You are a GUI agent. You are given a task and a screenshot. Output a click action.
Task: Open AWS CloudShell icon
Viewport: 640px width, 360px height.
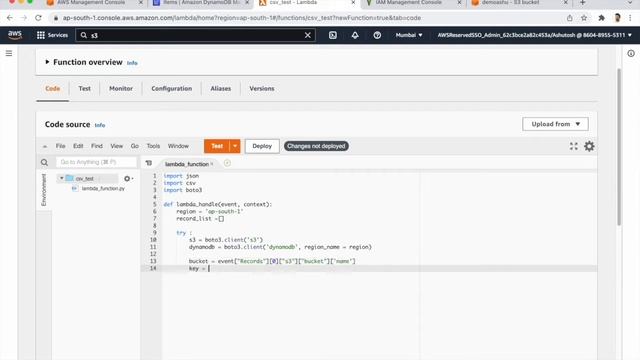pyautogui.click(x=333, y=35)
